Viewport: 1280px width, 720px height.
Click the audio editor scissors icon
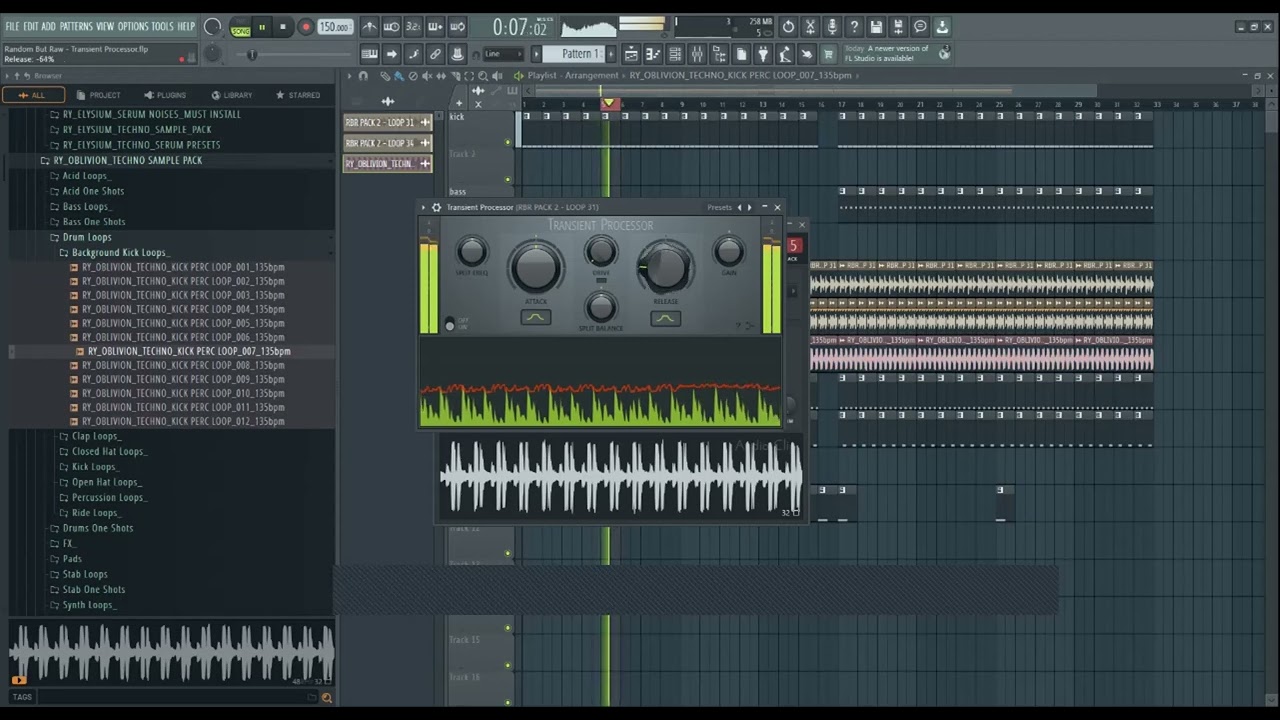810,27
